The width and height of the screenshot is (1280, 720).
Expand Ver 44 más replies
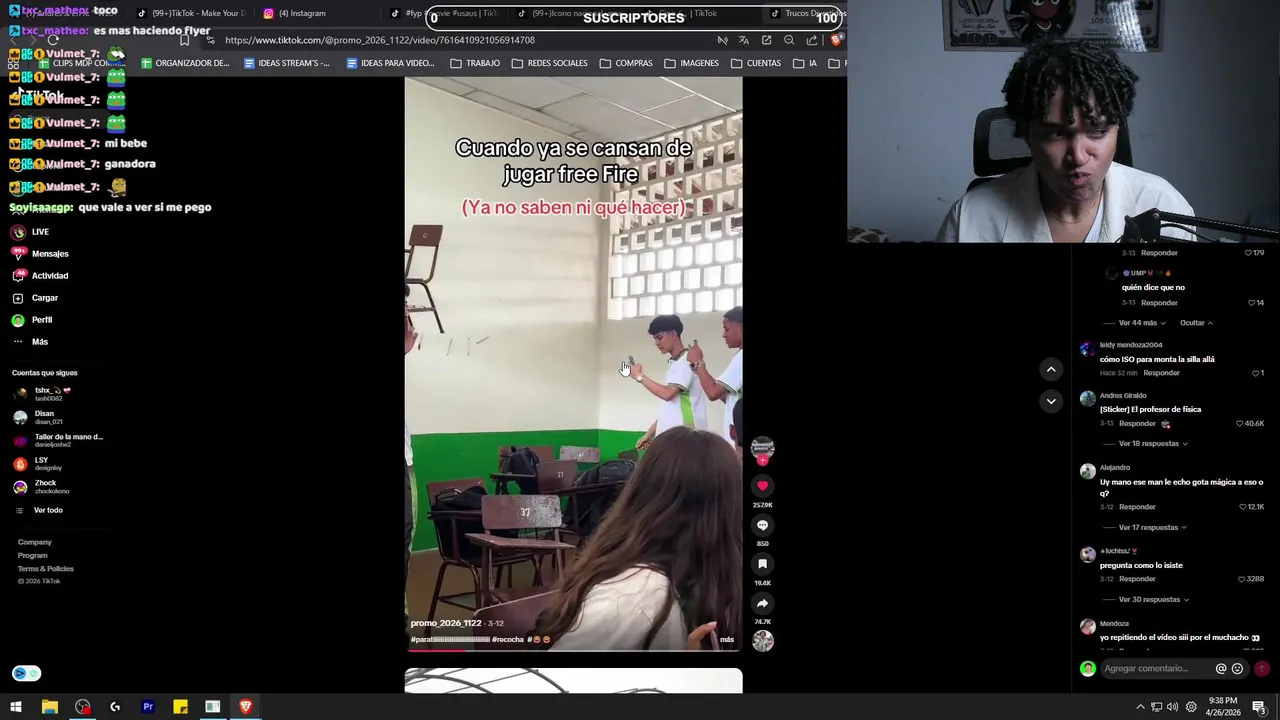click(x=1142, y=323)
